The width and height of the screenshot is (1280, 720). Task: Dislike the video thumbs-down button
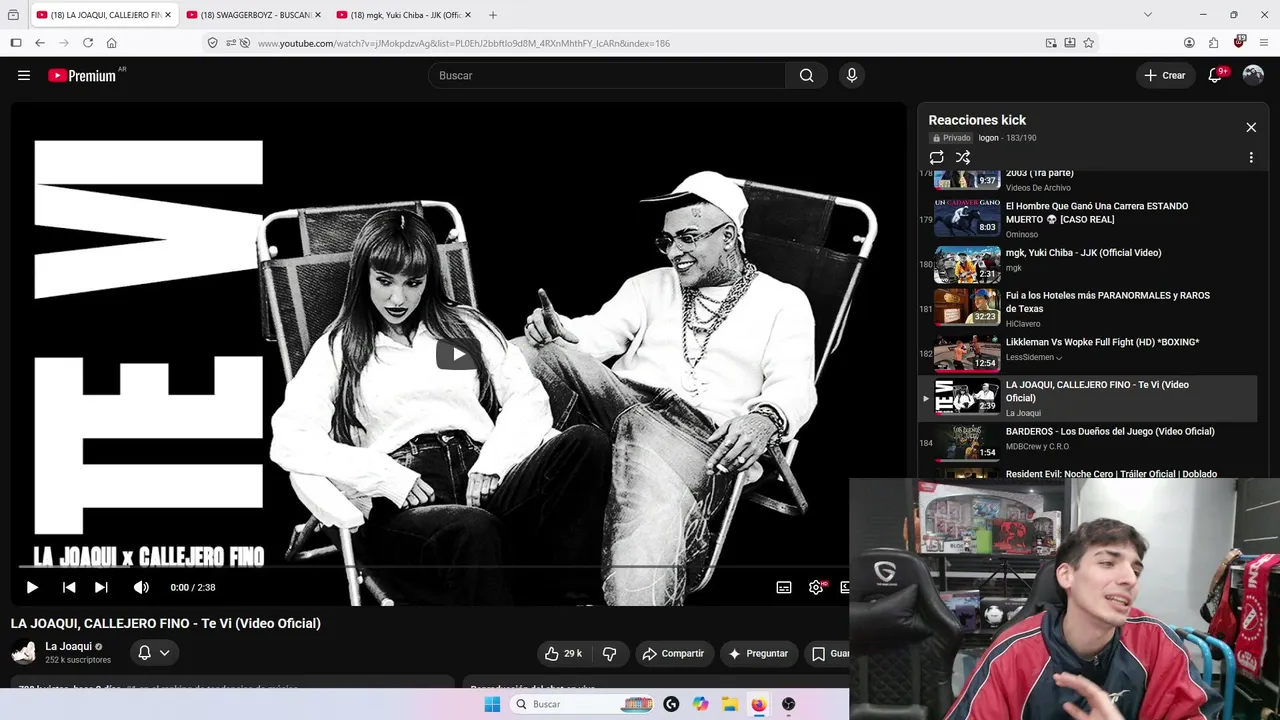(609, 653)
